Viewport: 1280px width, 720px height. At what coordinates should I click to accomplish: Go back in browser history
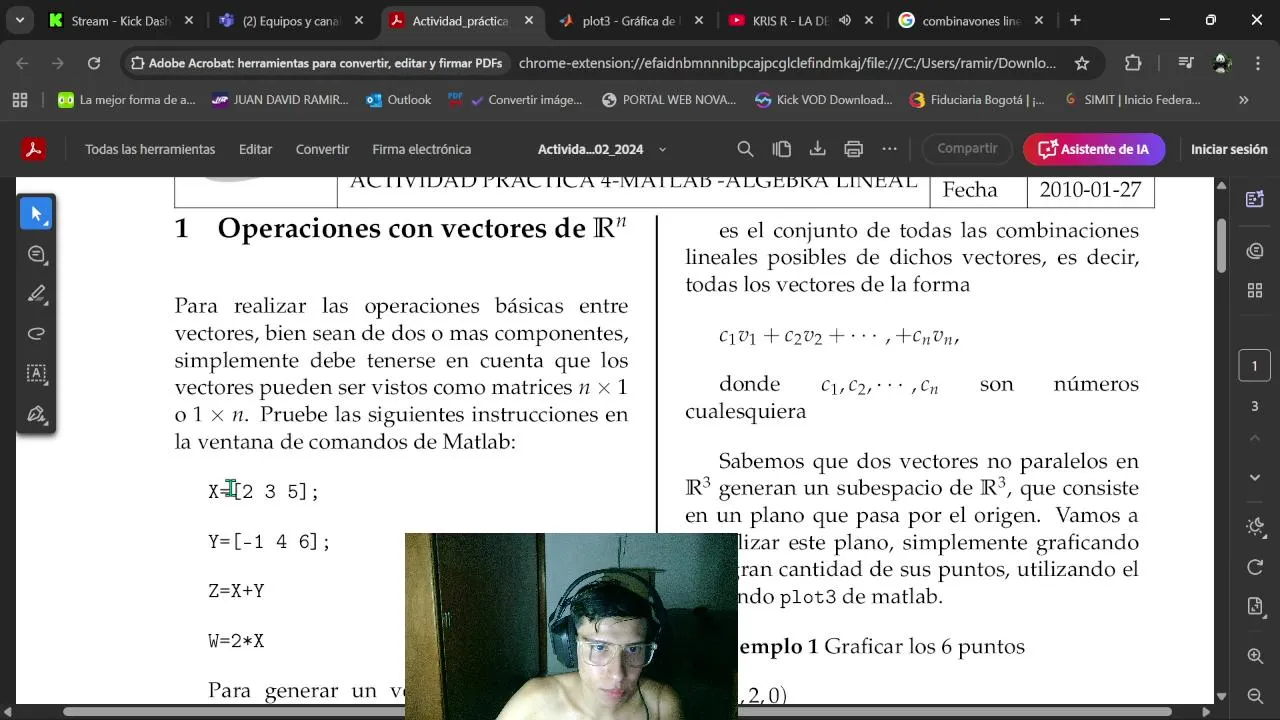22,63
